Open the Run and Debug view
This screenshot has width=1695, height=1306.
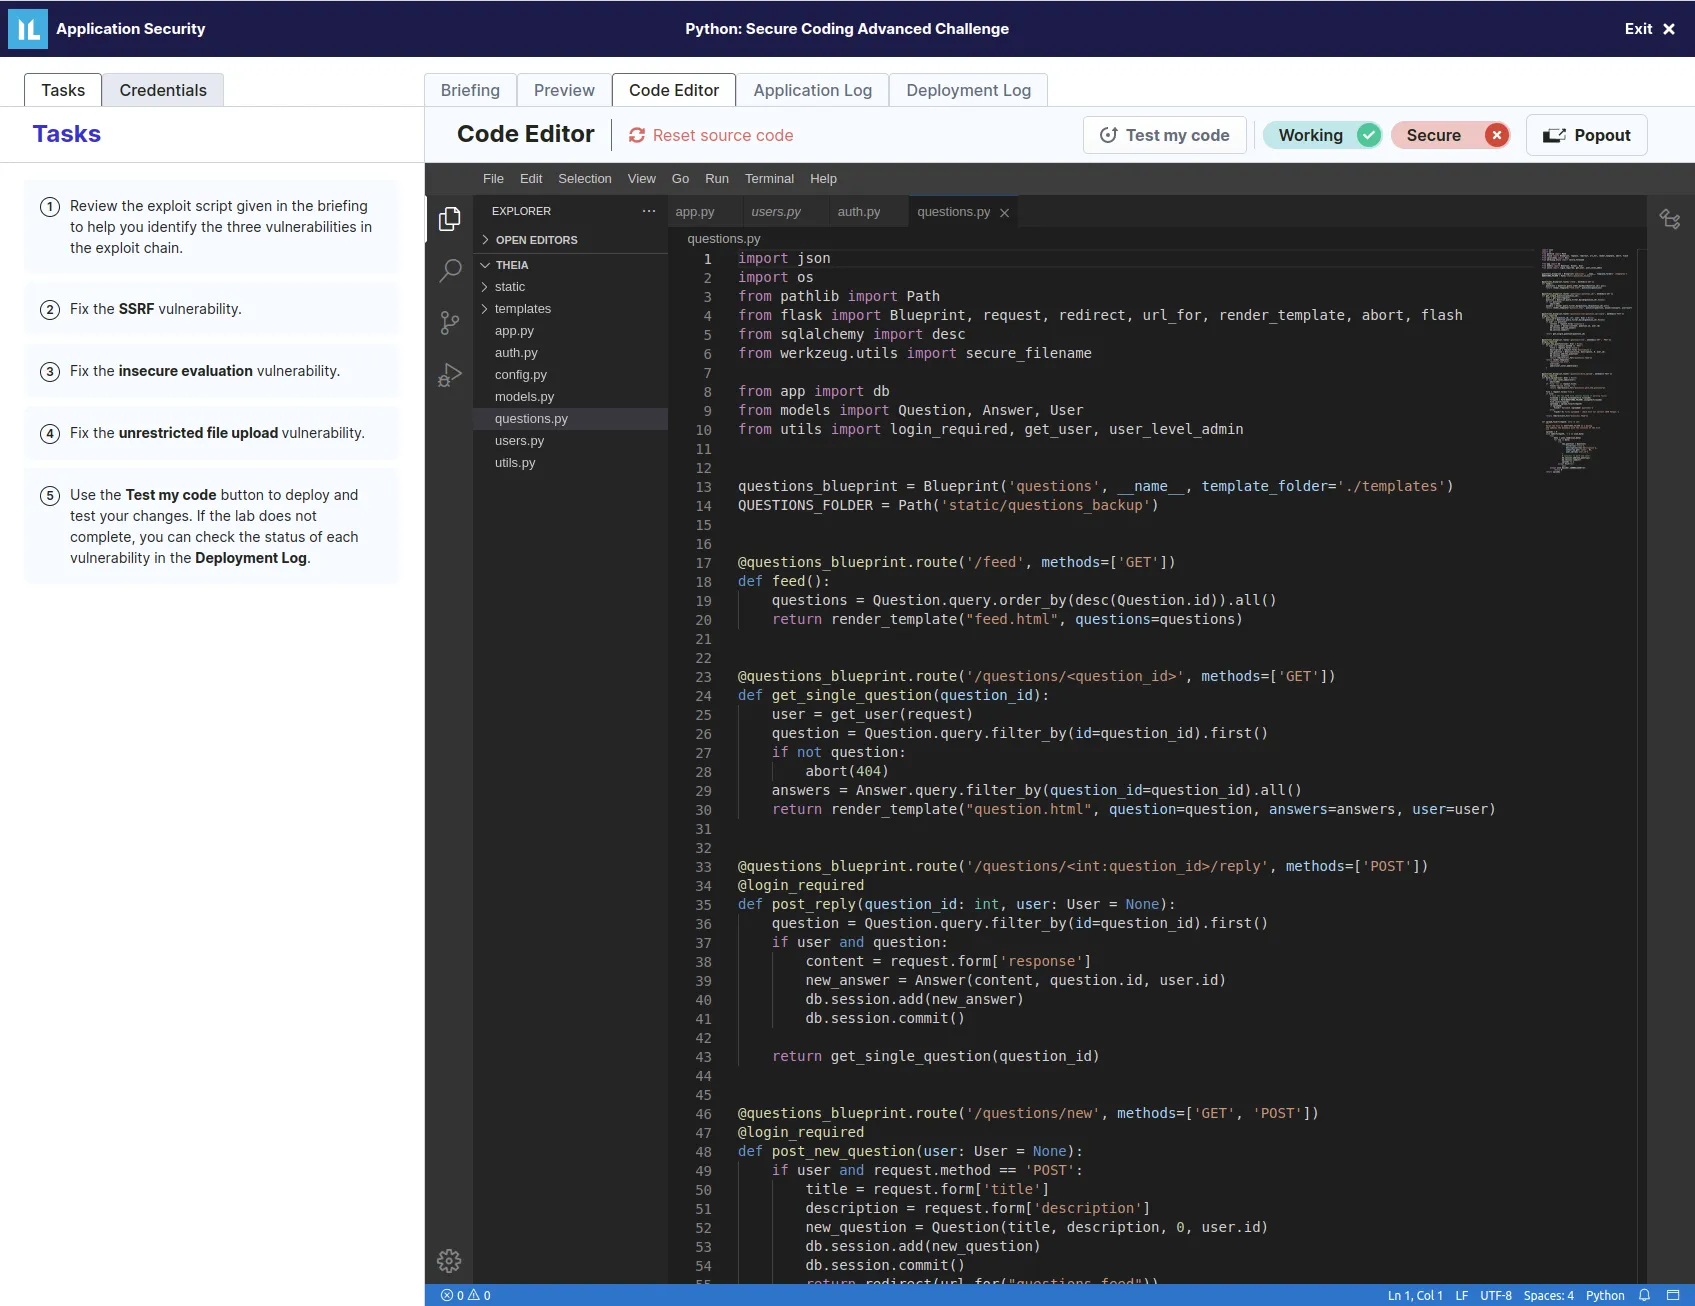point(450,375)
